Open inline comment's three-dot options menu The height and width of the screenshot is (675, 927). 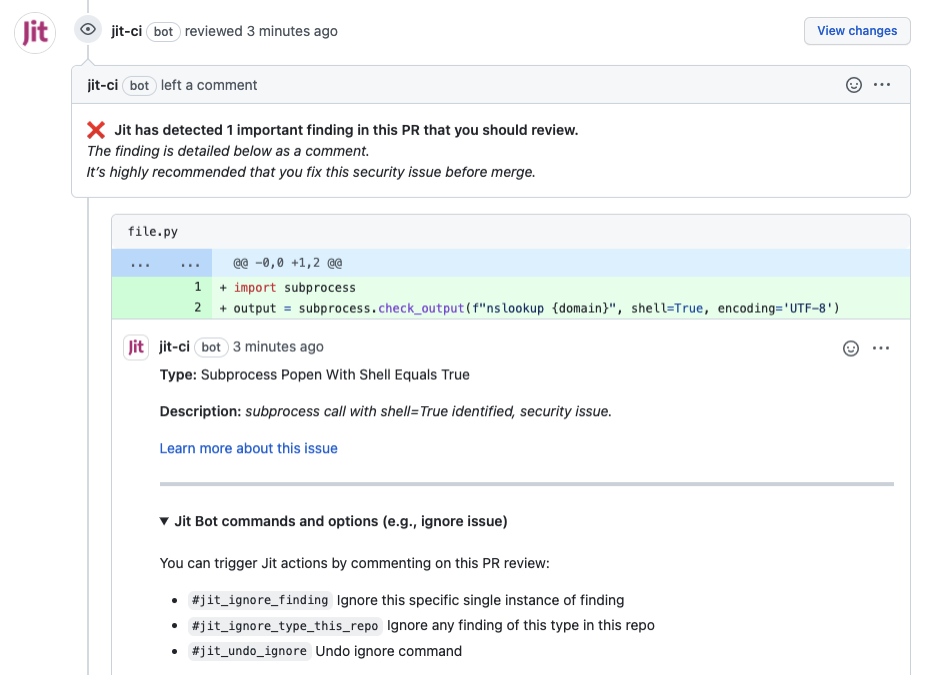[x=881, y=348]
